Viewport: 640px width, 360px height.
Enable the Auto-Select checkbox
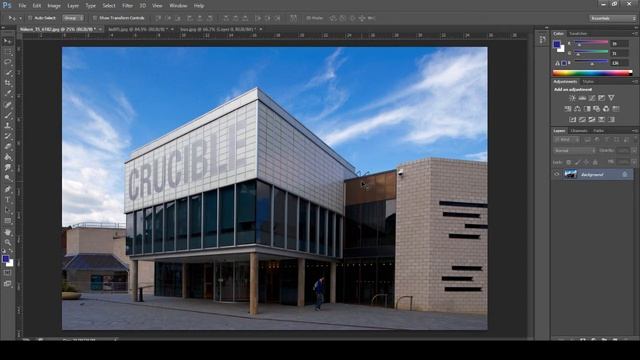coord(30,18)
